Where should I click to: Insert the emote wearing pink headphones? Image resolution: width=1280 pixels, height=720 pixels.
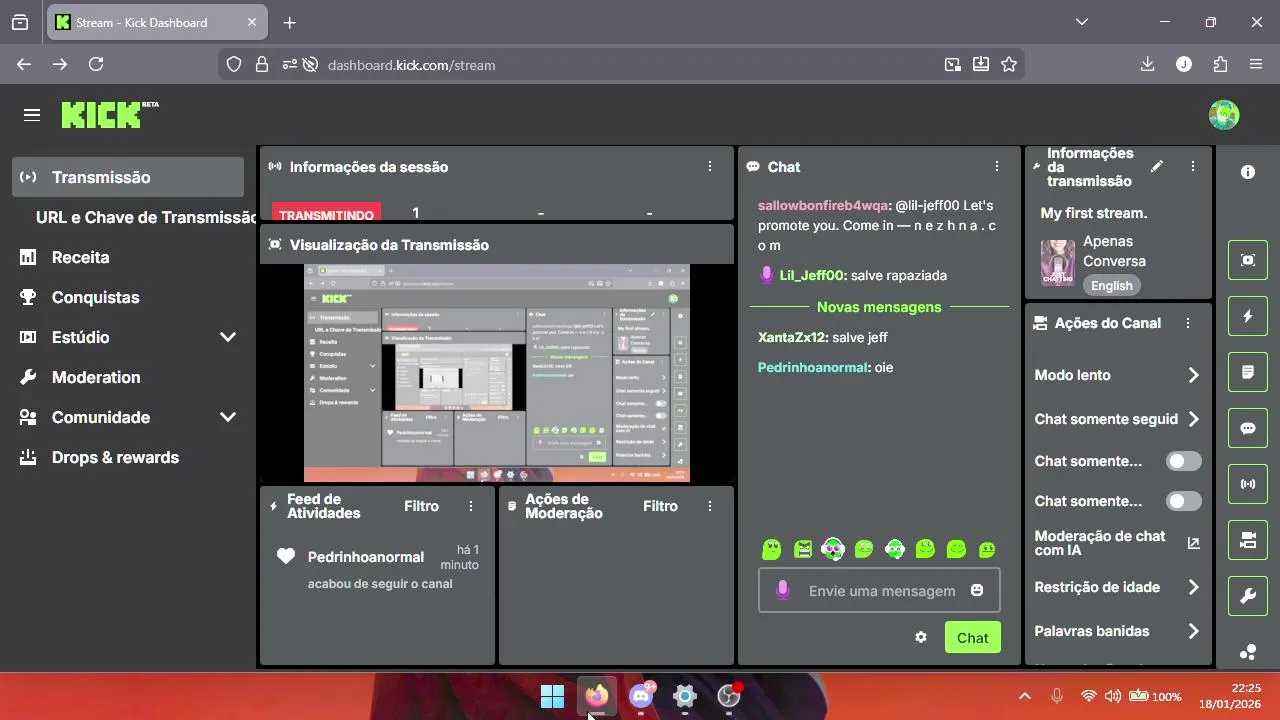click(x=833, y=548)
